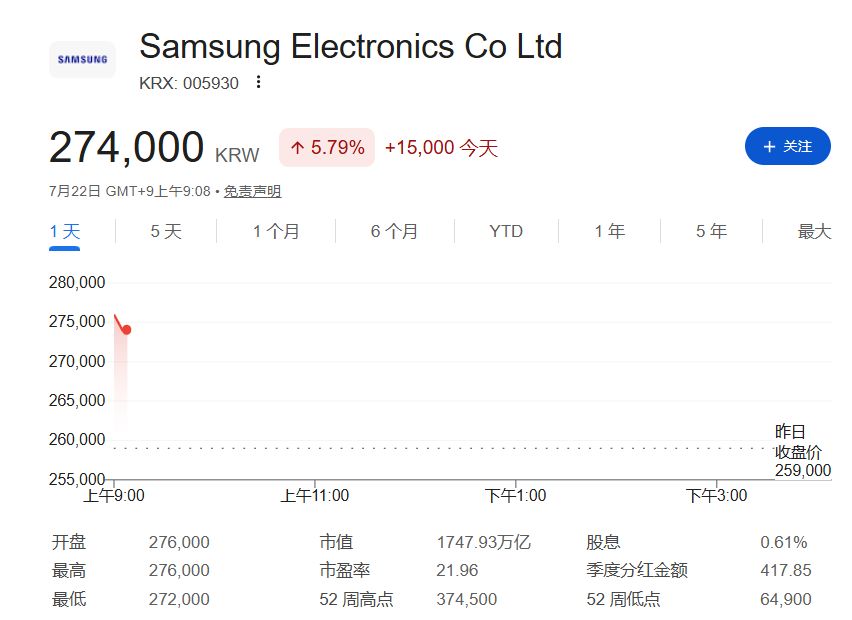The height and width of the screenshot is (620, 852).
Task: Click the Samsung Electronics Co Ltd title
Action: pyautogui.click(x=350, y=46)
